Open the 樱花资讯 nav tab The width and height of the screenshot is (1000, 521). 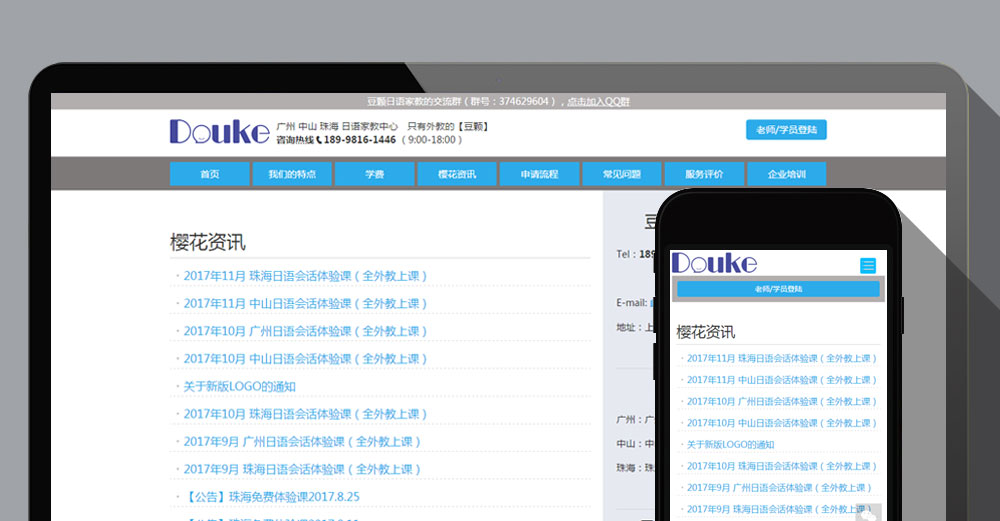click(x=457, y=174)
